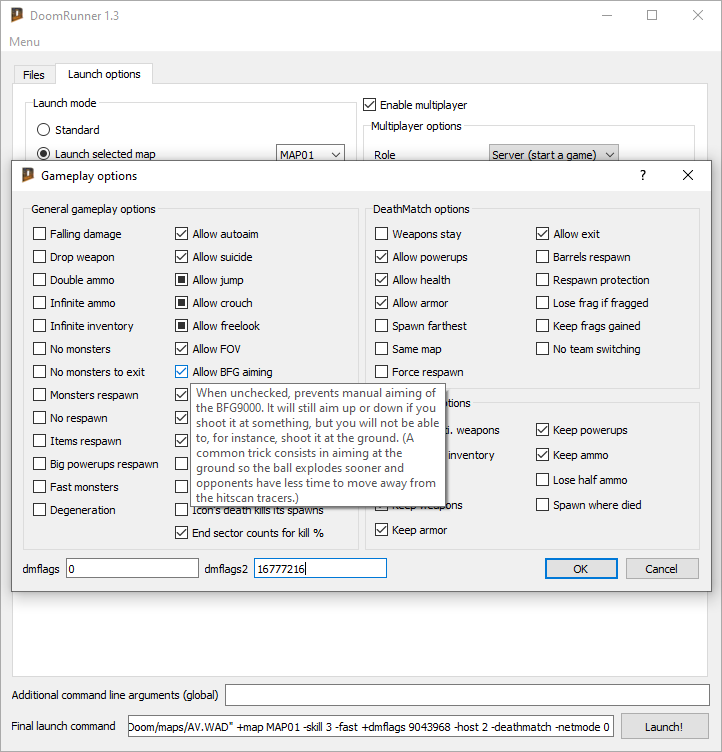Image resolution: width=722 pixels, height=752 pixels.
Task: Enable Barrels respawn
Action: coord(542,257)
